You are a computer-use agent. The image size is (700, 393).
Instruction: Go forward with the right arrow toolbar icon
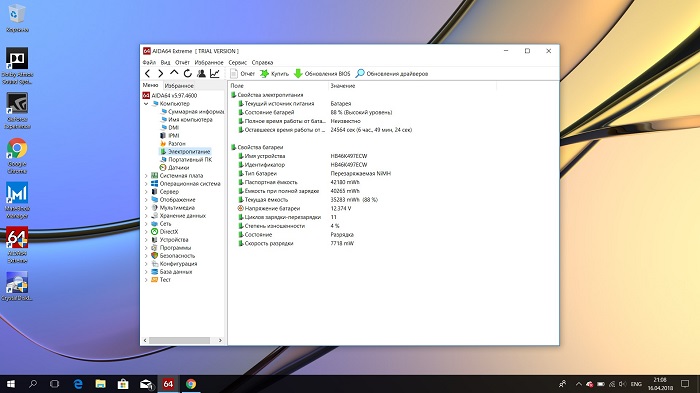[x=161, y=74]
